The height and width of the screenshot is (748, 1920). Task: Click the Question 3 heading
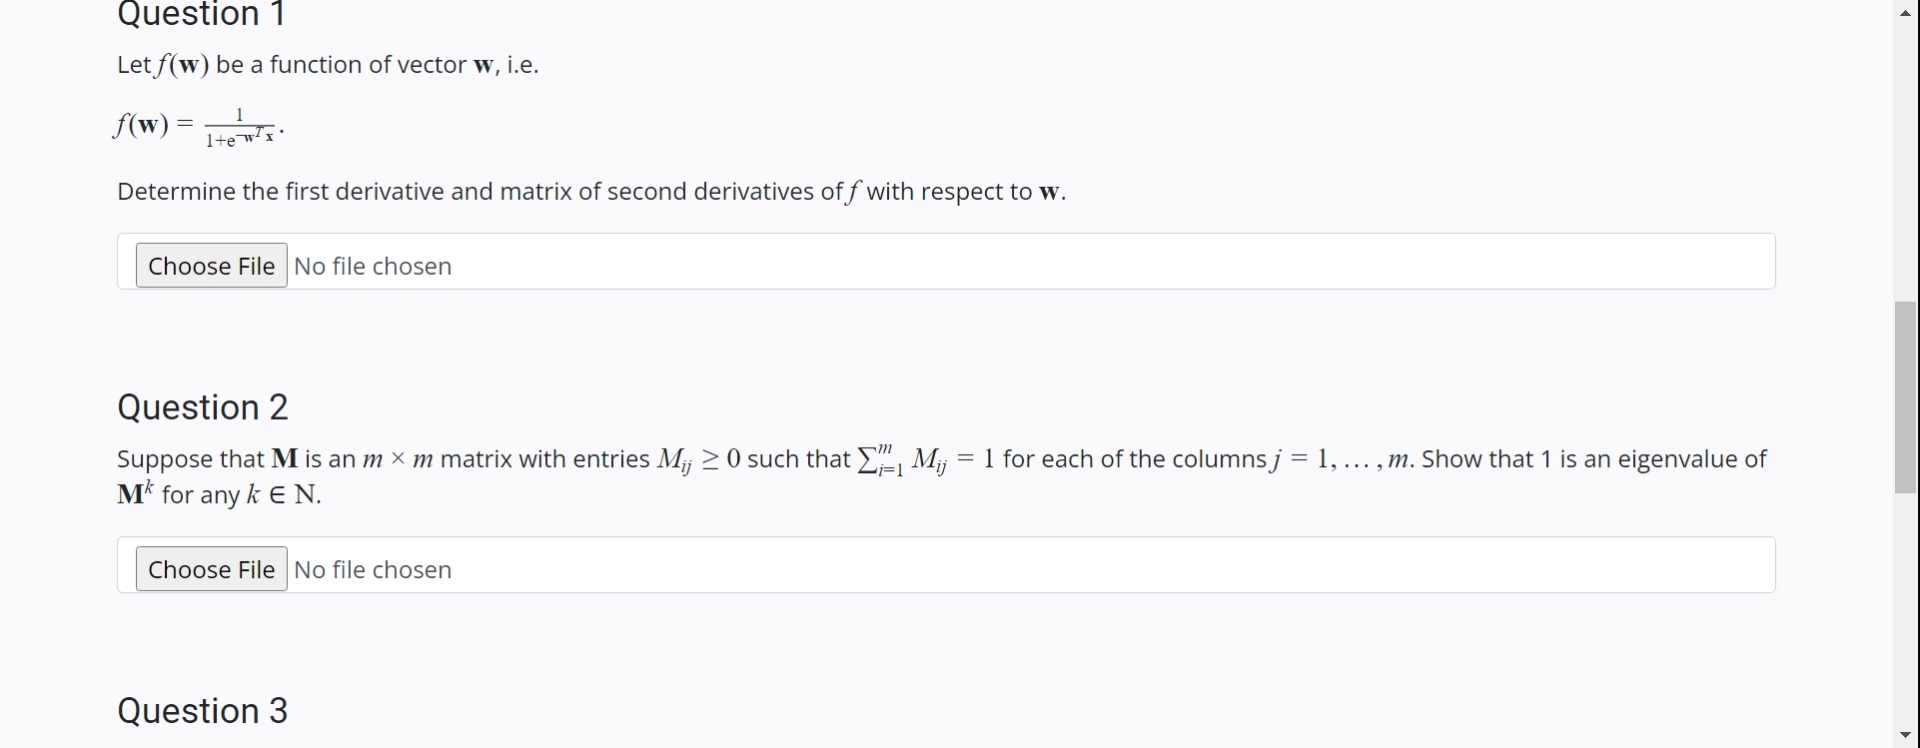[203, 710]
